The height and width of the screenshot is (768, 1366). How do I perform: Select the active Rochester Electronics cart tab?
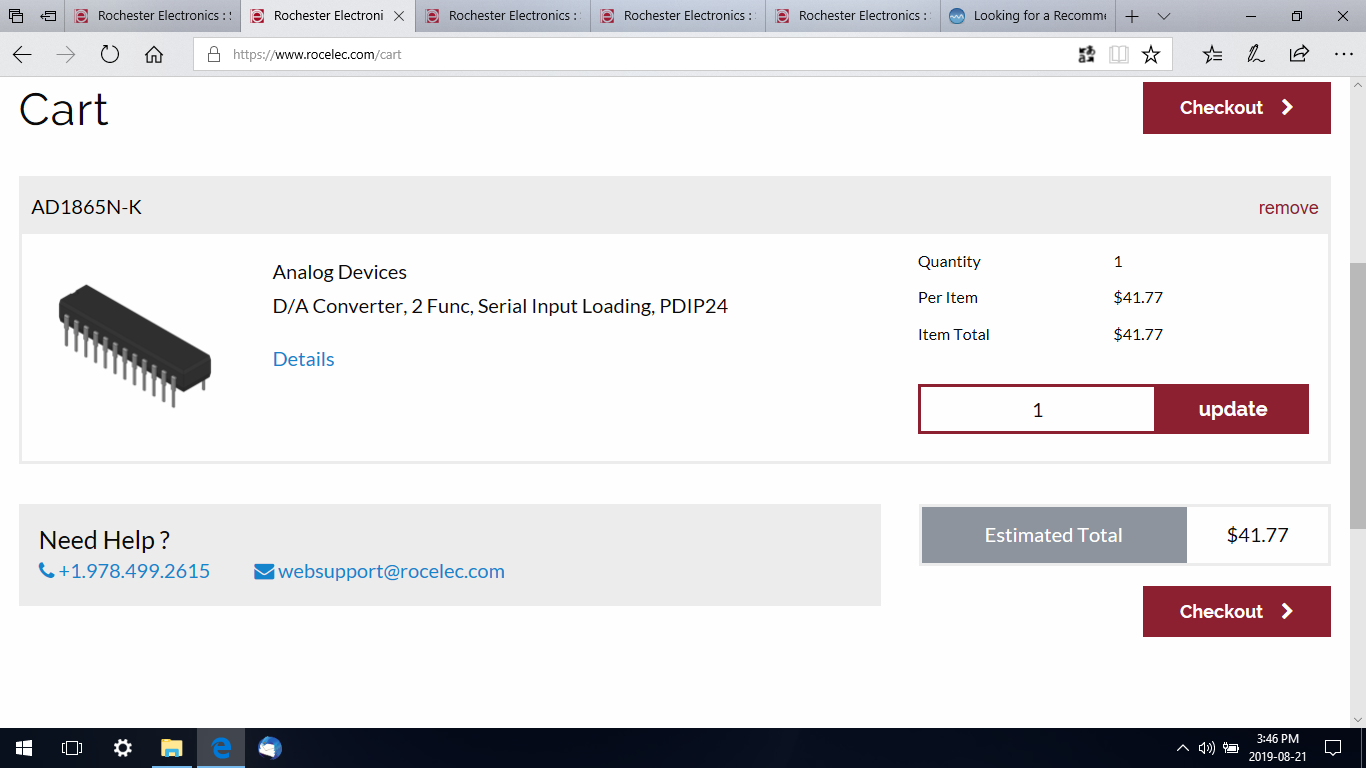(328, 16)
